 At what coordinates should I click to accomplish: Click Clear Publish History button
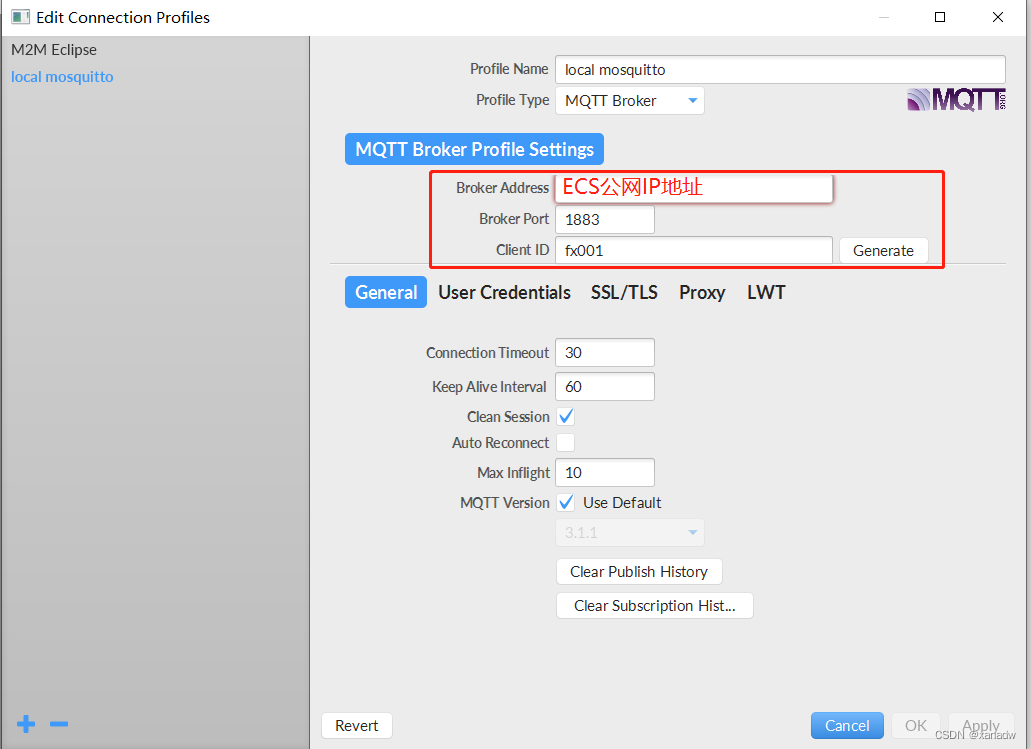coord(639,571)
